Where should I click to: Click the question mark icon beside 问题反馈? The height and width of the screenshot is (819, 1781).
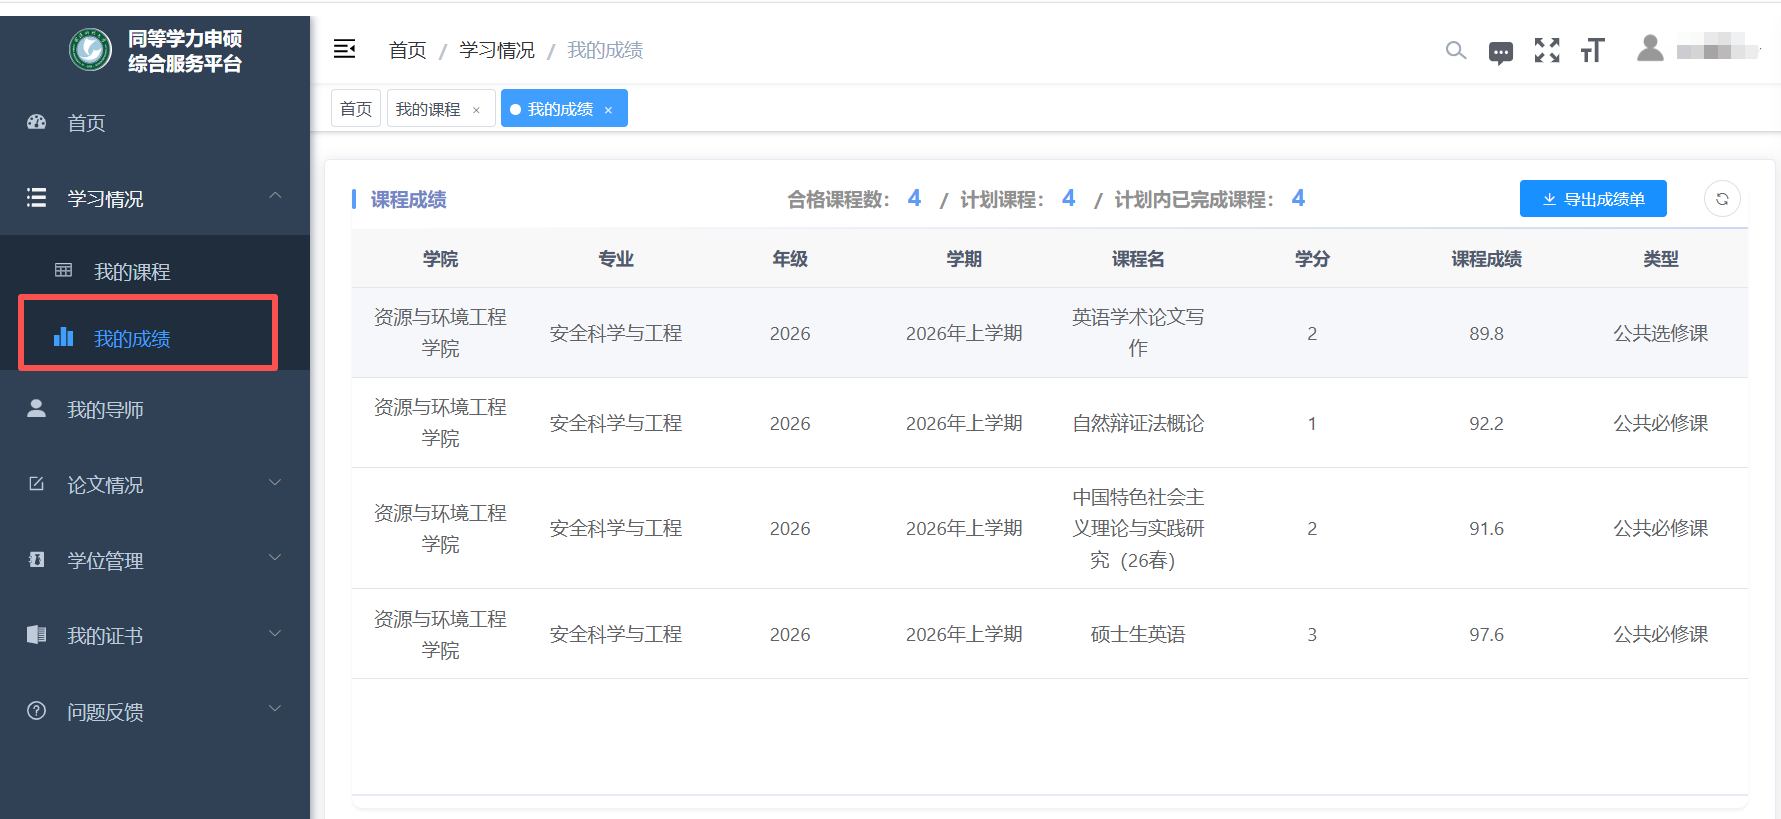(x=37, y=710)
